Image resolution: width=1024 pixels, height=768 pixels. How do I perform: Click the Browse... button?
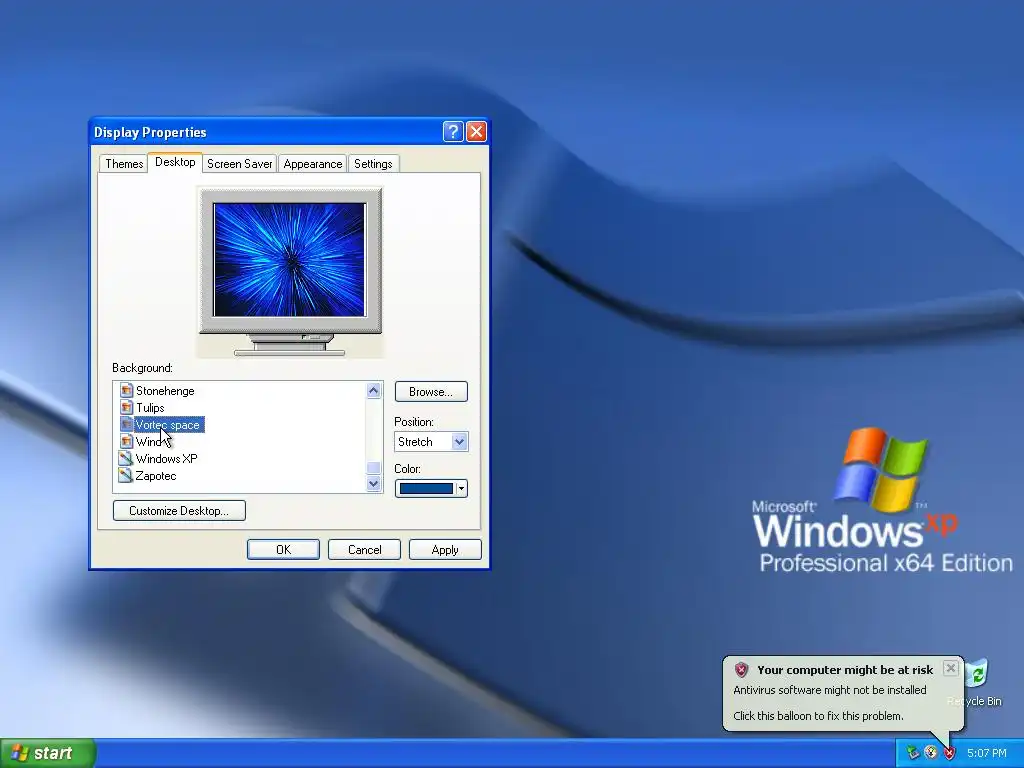(431, 392)
